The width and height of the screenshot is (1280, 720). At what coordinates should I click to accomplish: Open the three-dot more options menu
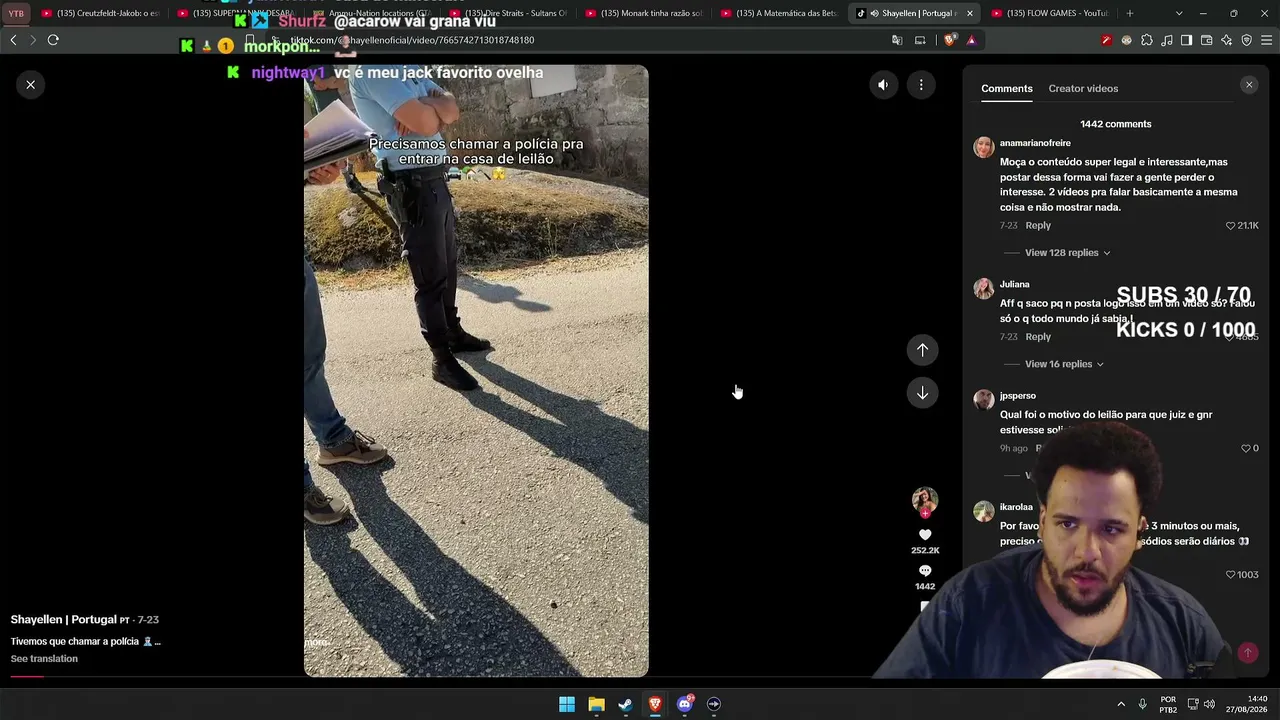921,85
